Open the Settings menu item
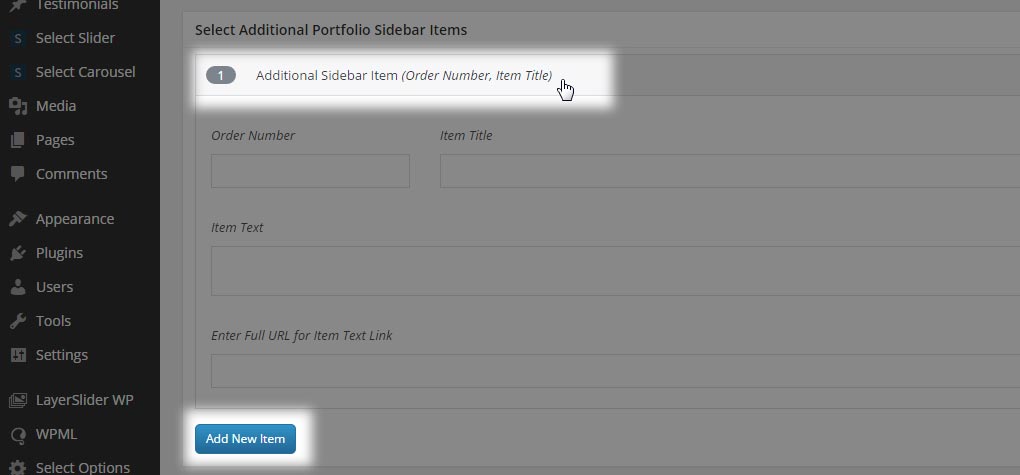 (61, 355)
